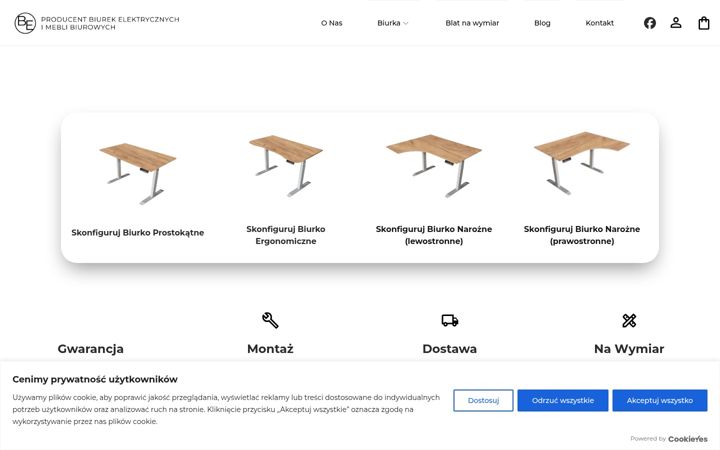This screenshot has width=720, height=450.
Task: Navigate to the Kontakt page
Action: (x=599, y=23)
